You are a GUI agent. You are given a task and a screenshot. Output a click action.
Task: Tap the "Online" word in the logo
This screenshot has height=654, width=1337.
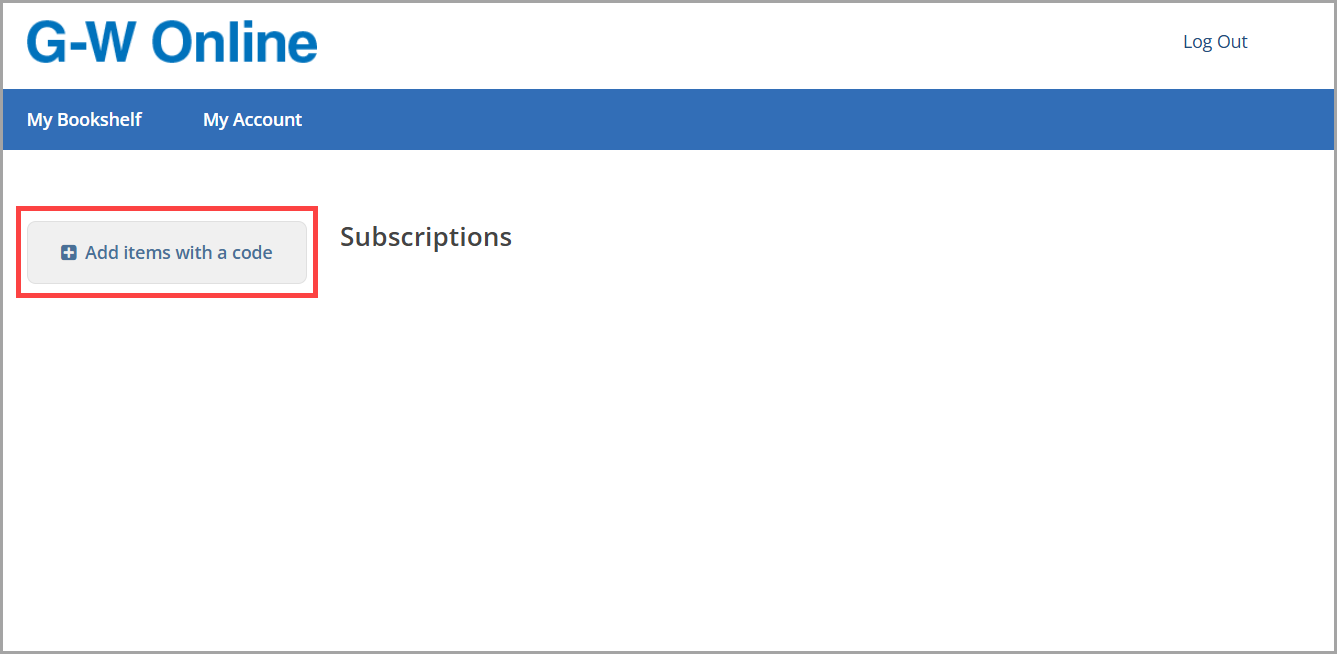235,43
